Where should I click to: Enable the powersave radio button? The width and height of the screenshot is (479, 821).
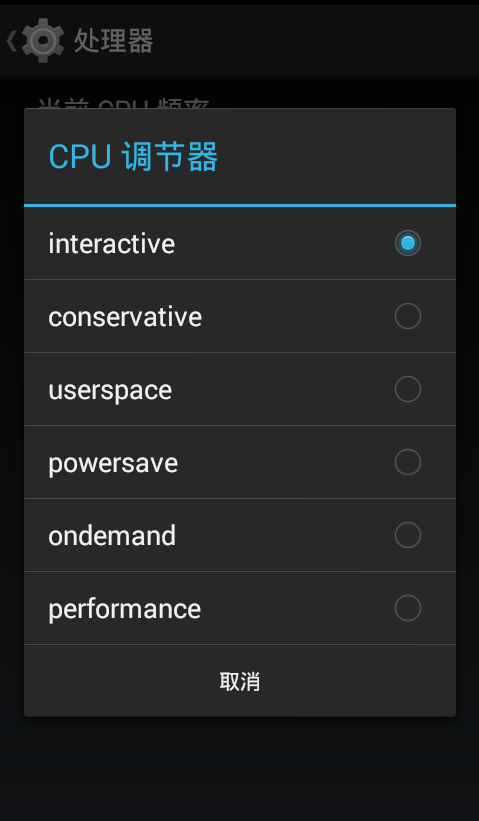(x=407, y=462)
